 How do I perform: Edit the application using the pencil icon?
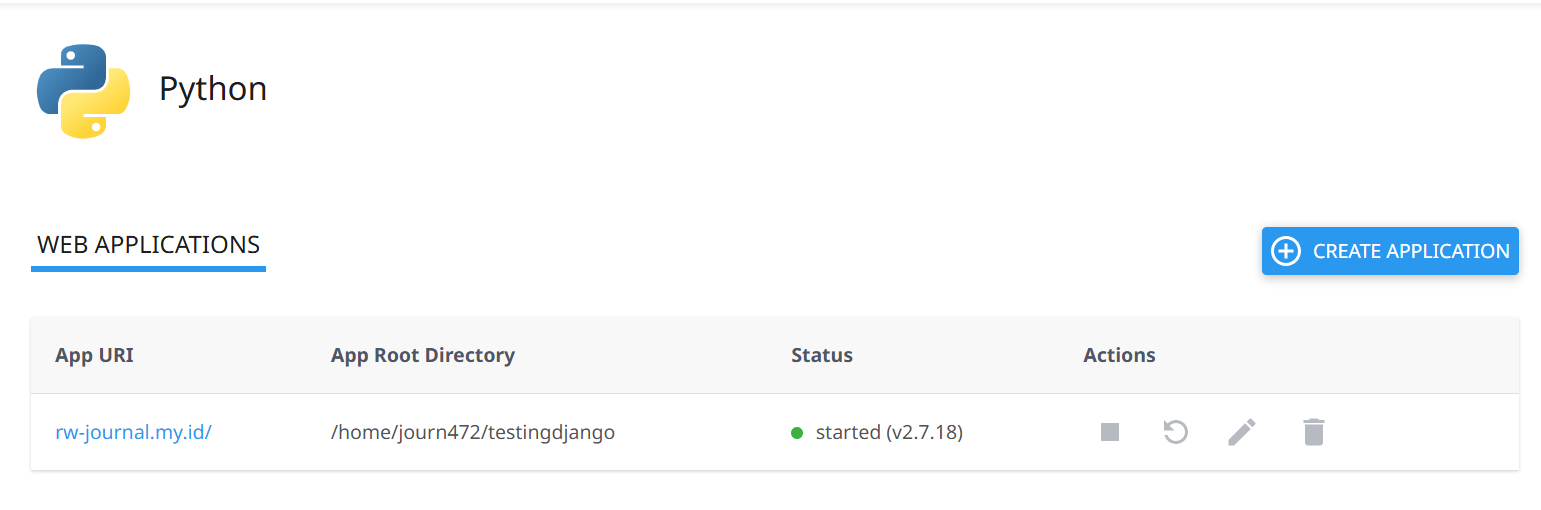[1242, 432]
